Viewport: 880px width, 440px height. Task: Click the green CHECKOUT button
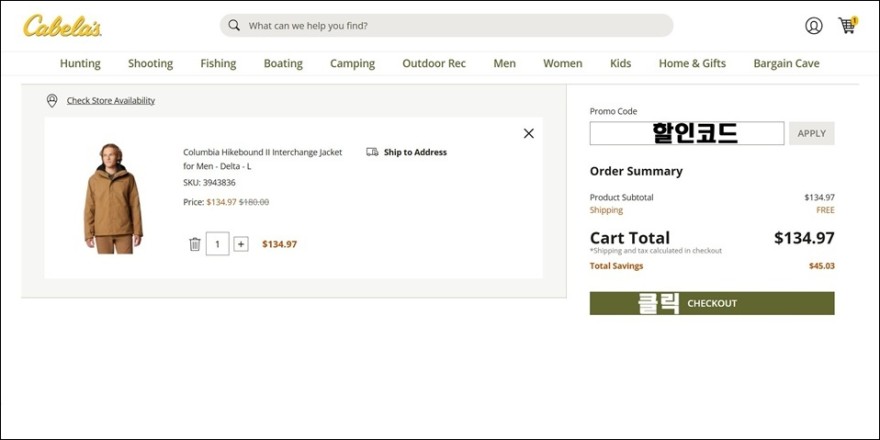point(712,303)
